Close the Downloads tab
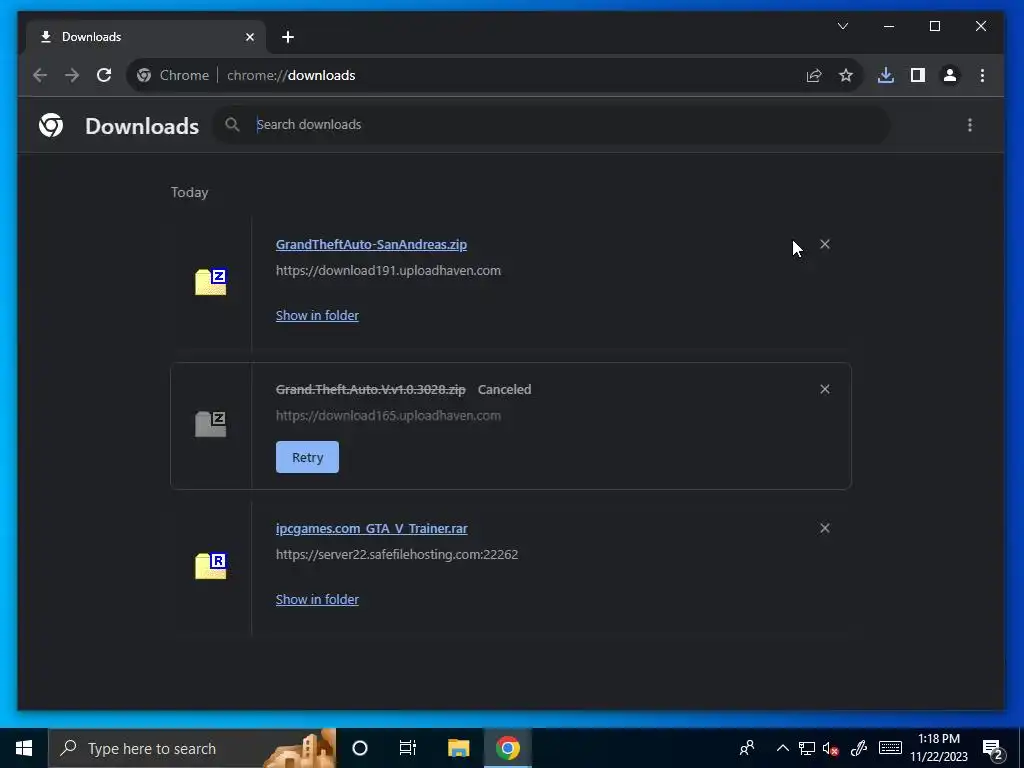This screenshot has height=768, width=1024. pyautogui.click(x=249, y=37)
